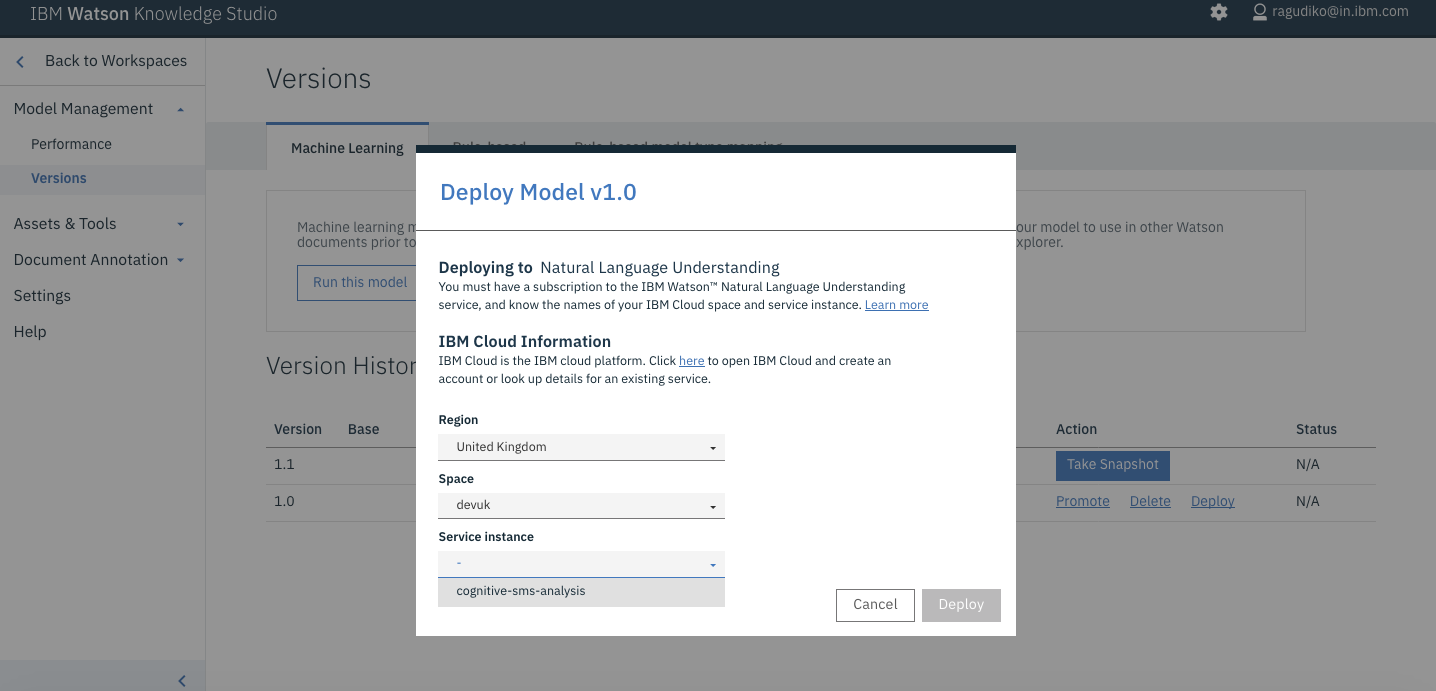Click the Back to Workspaces arrow icon

coord(20,62)
